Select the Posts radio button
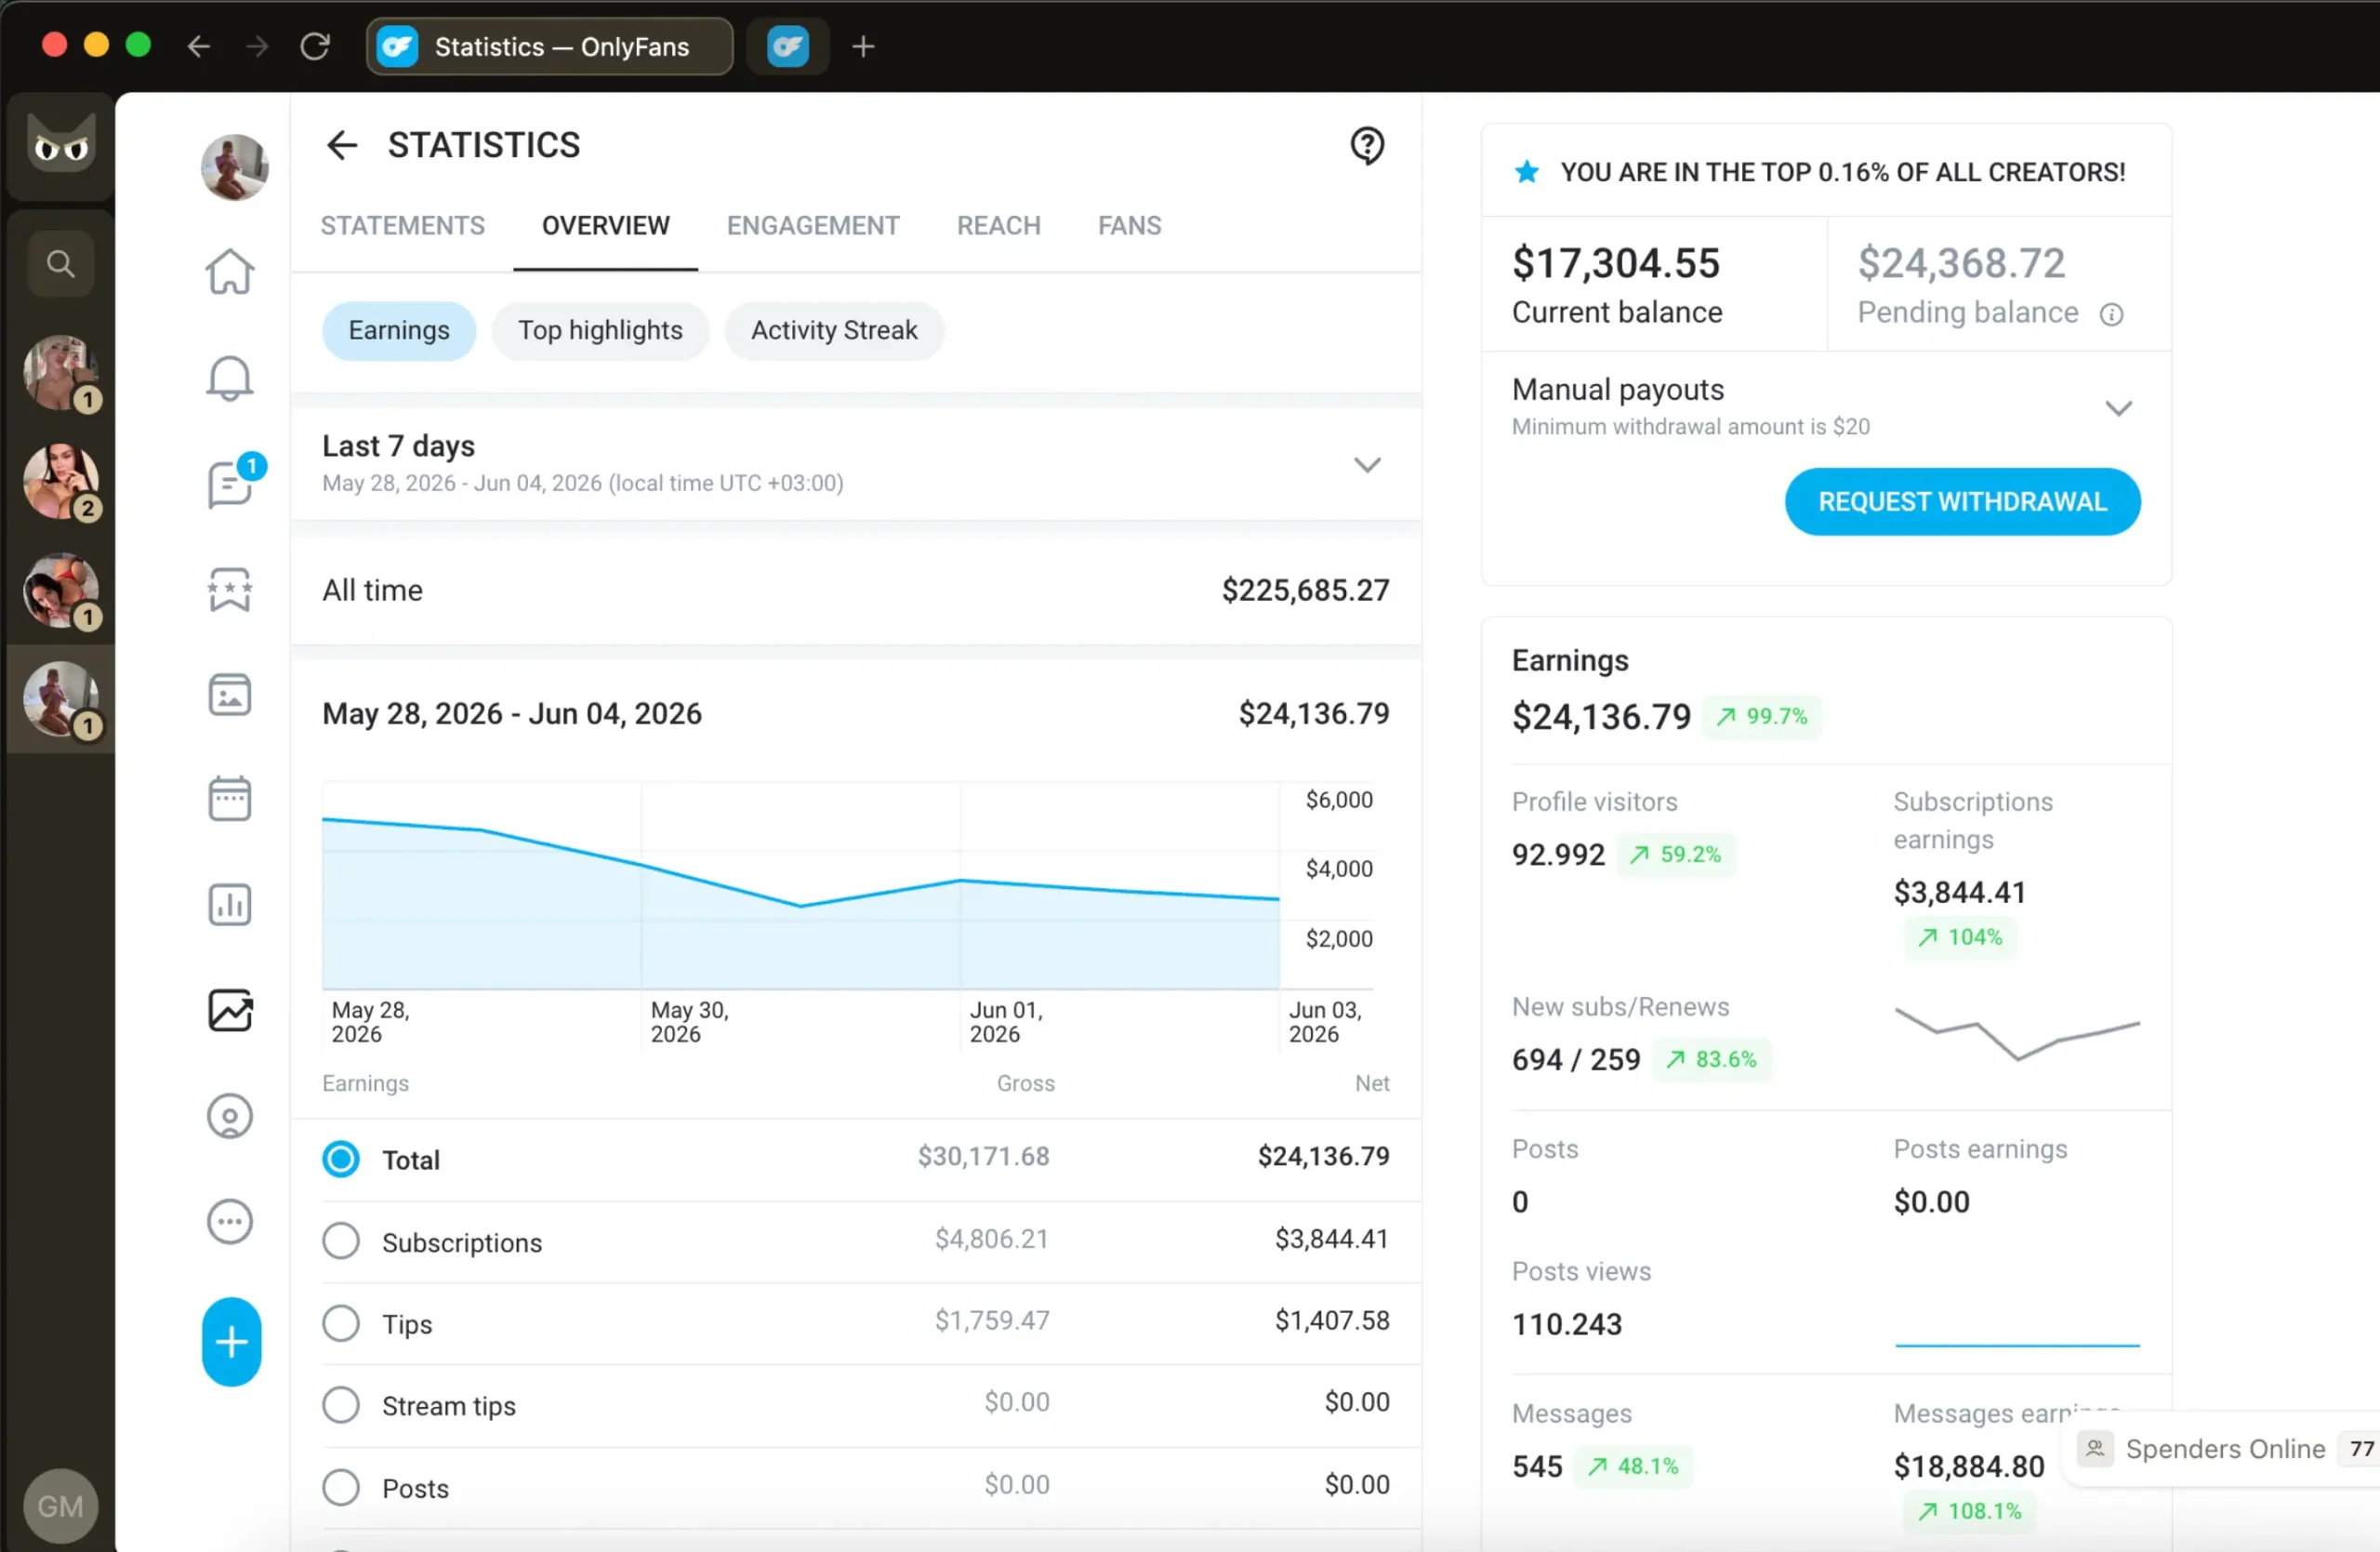Viewport: 2380px width, 1552px height. (x=341, y=1487)
